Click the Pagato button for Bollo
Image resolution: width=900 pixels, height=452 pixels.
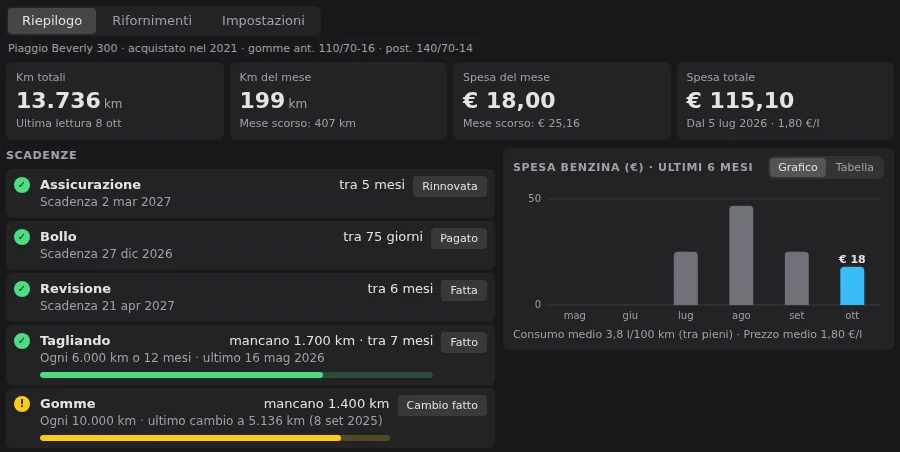(459, 238)
